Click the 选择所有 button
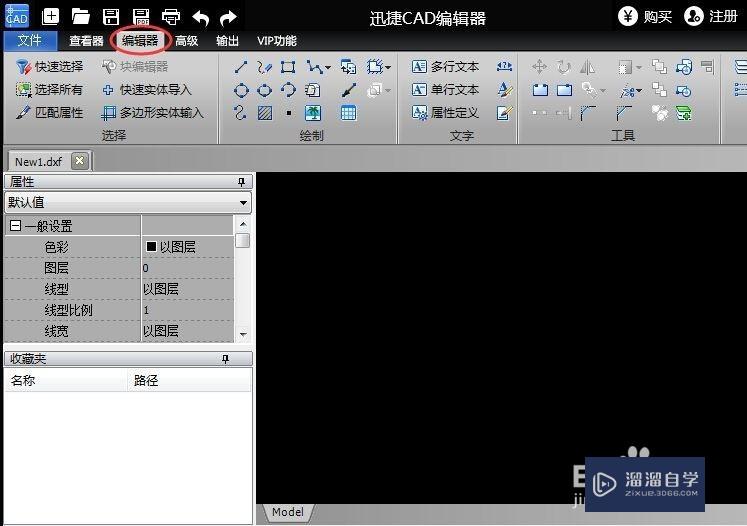The width and height of the screenshot is (747, 526). (x=50, y=90)
